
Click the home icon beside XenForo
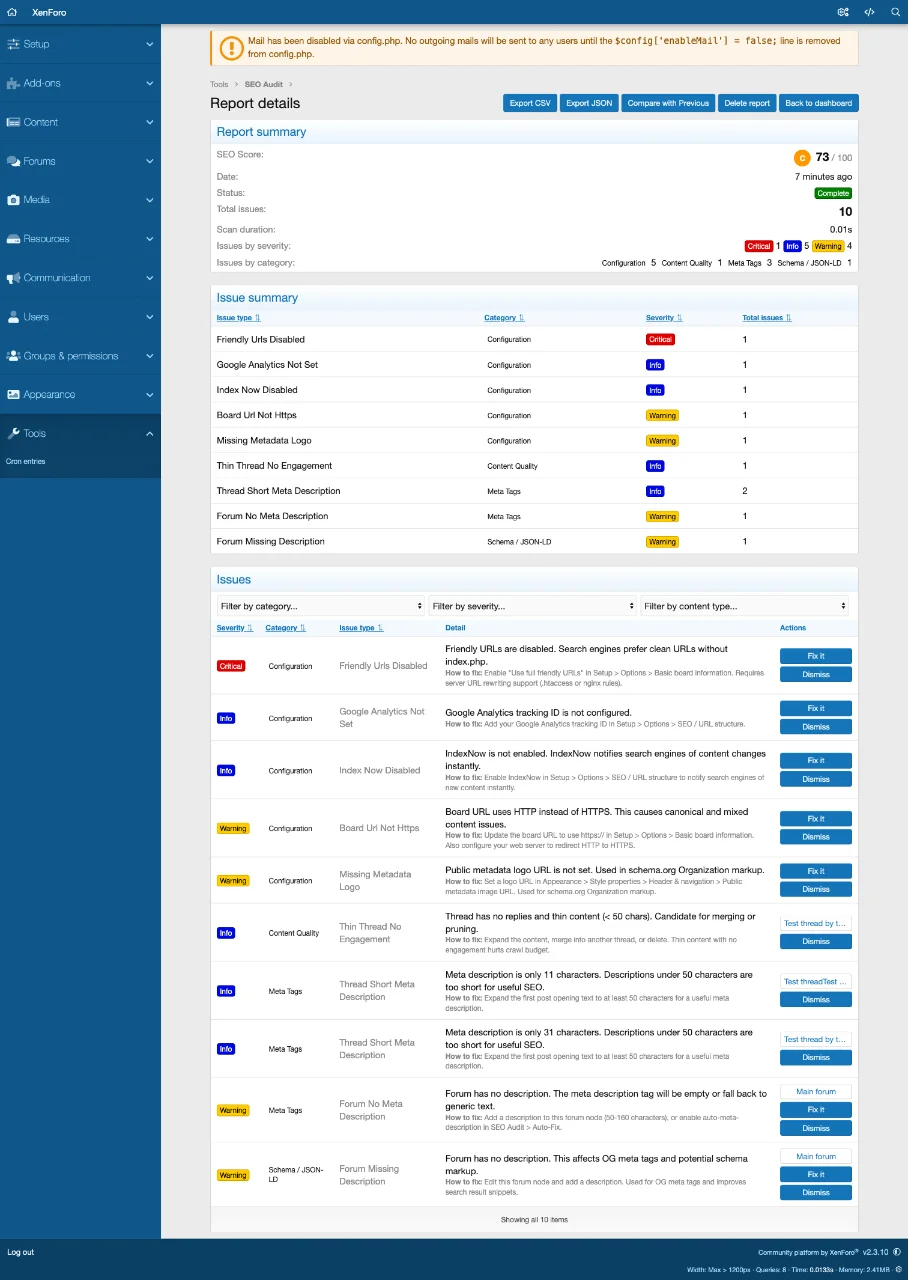tap(13, 12)
